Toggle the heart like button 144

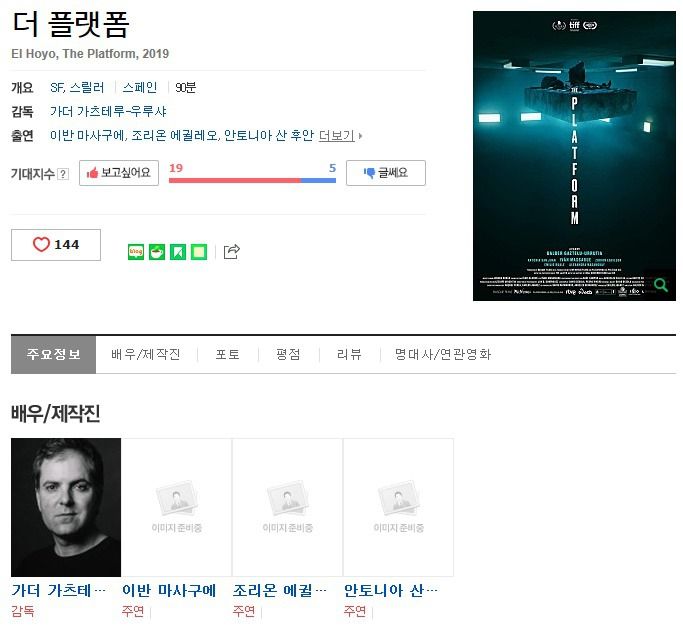pyautogui.click(x=56, y=245)
